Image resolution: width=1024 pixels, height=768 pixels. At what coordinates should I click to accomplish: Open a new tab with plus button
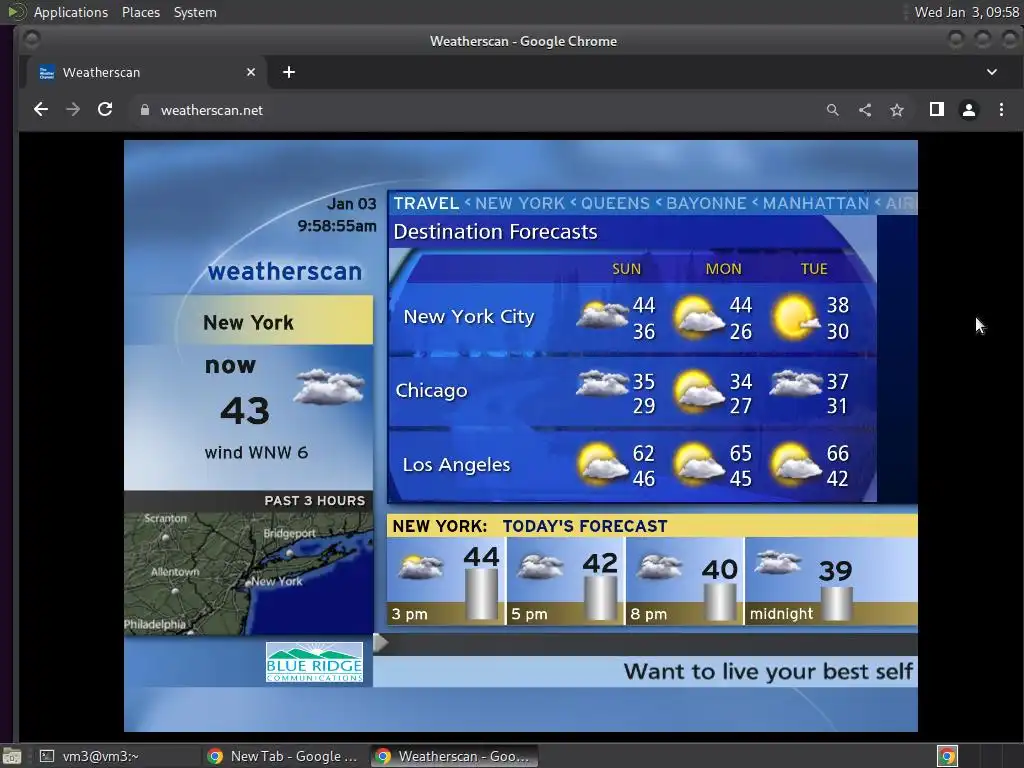289,72
